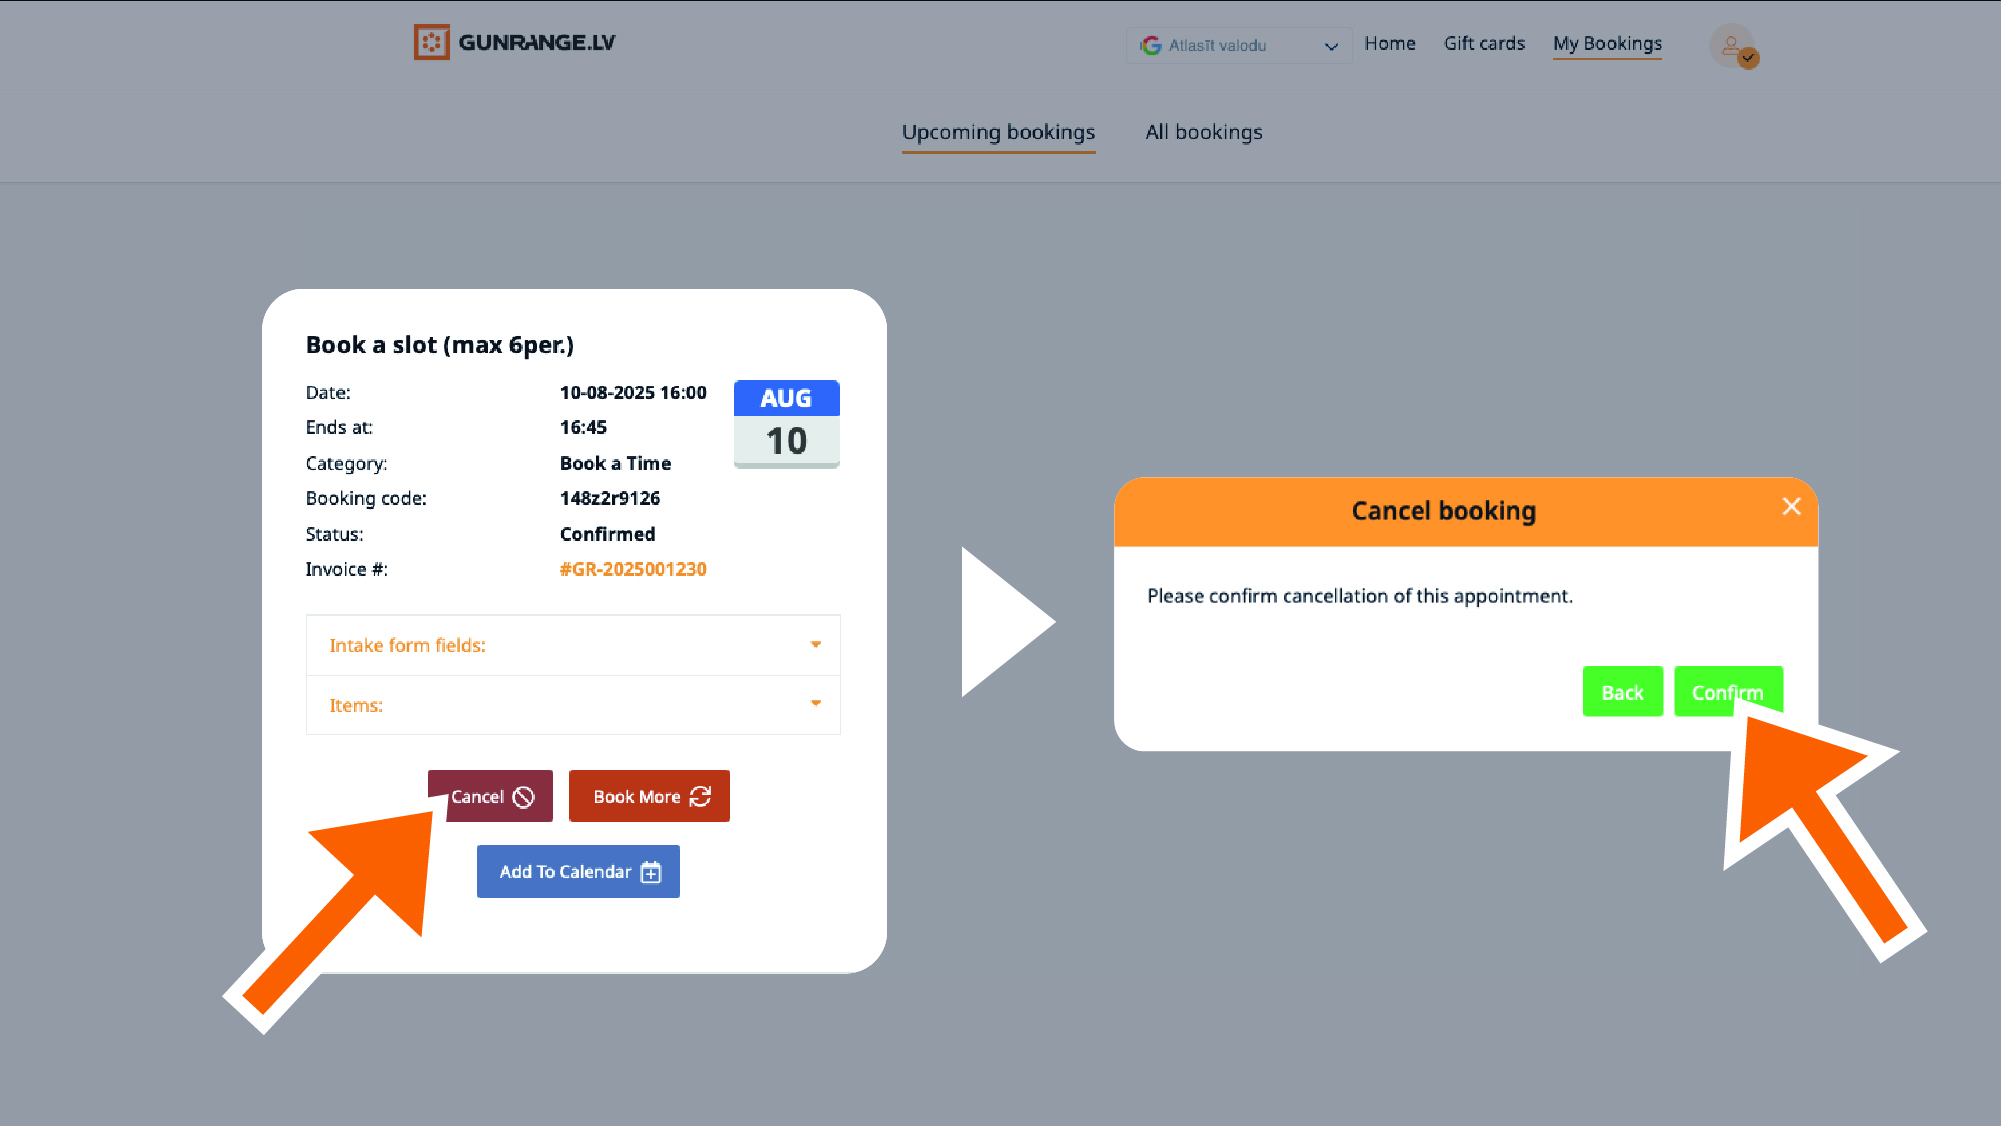Open invoice link #GR-2025001230
The width and height of the screenshot is (2001, 1126).
coord(632,569)
